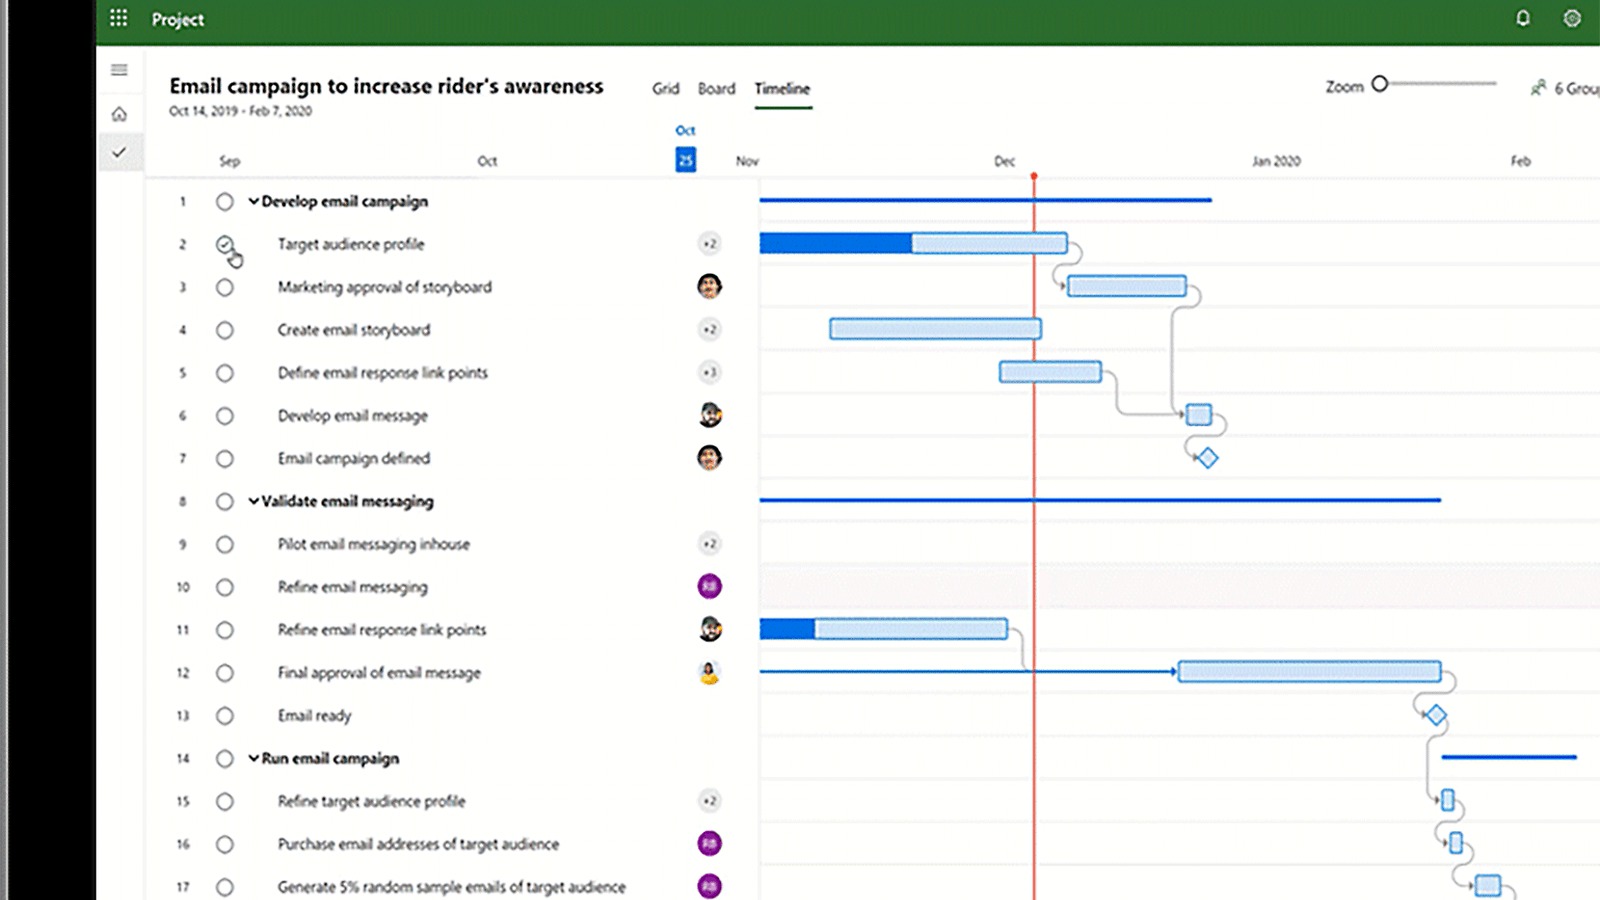The width and height of the screenshot is (1600, 900).
Task: Click the Zoom slider handle
Action: [x=1380, y=84]
